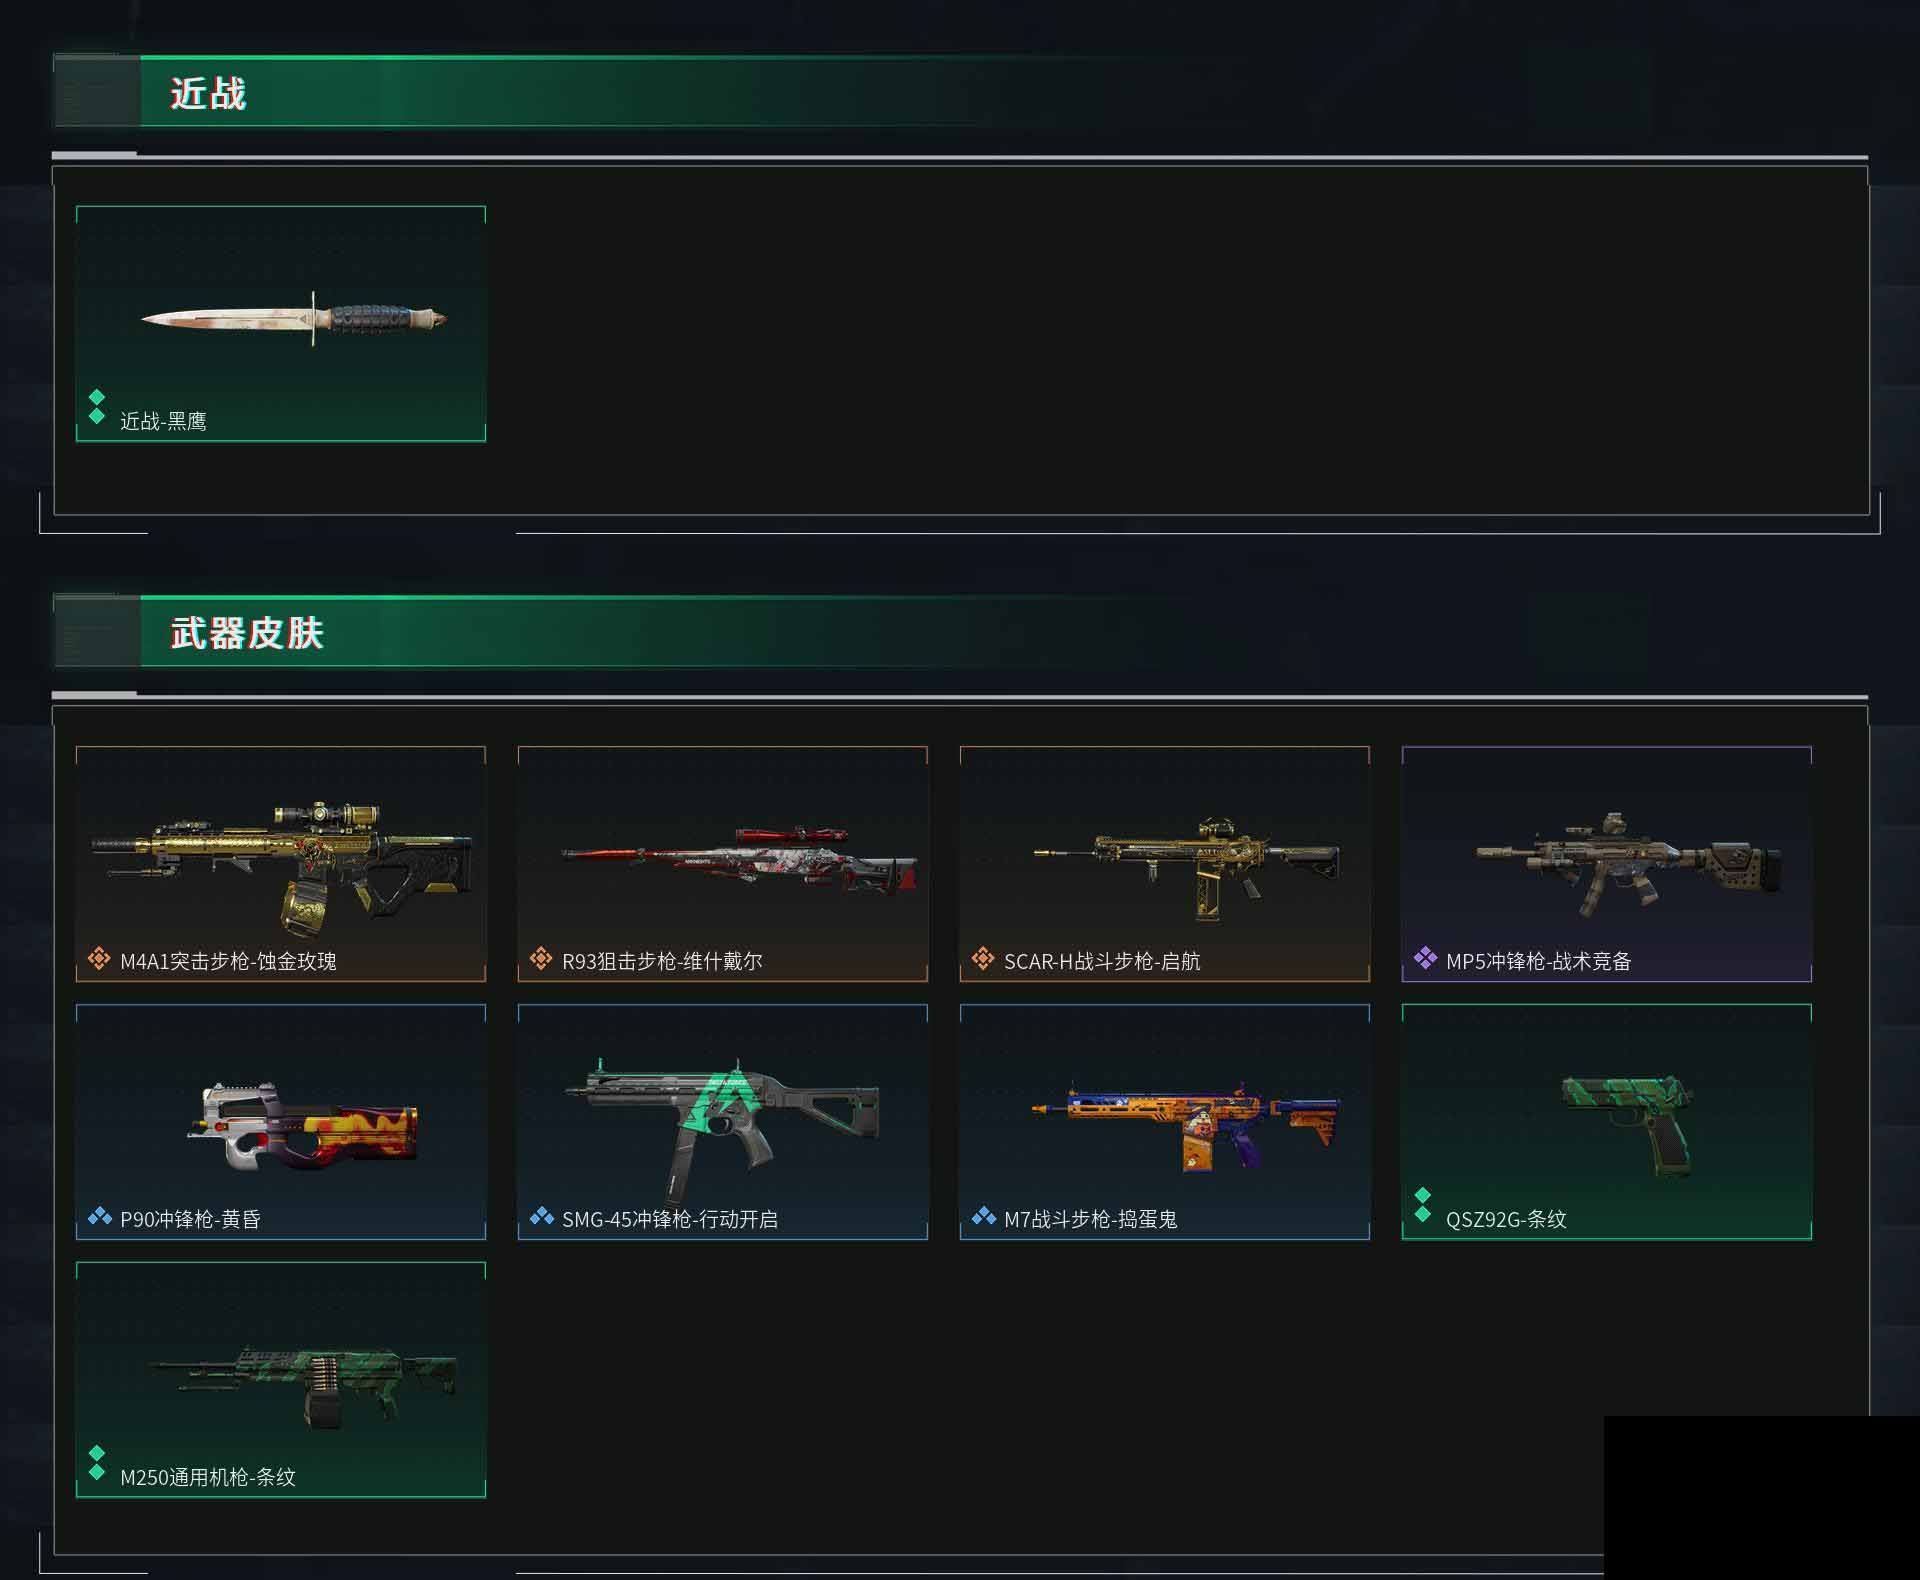The image size is (1920, 1580).
Task: Click blue rarity icon beside M7战斗步枪
Action: [x=983, y=1216]
